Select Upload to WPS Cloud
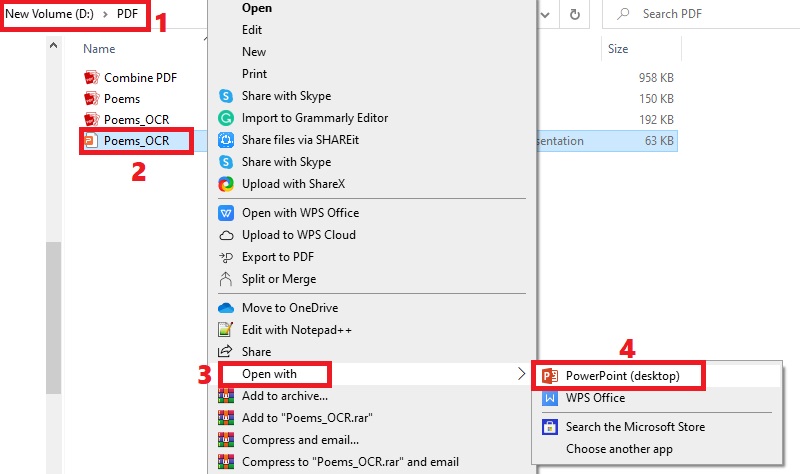The height and width of the screenshot is (474, 800). [x=299, y=235]
